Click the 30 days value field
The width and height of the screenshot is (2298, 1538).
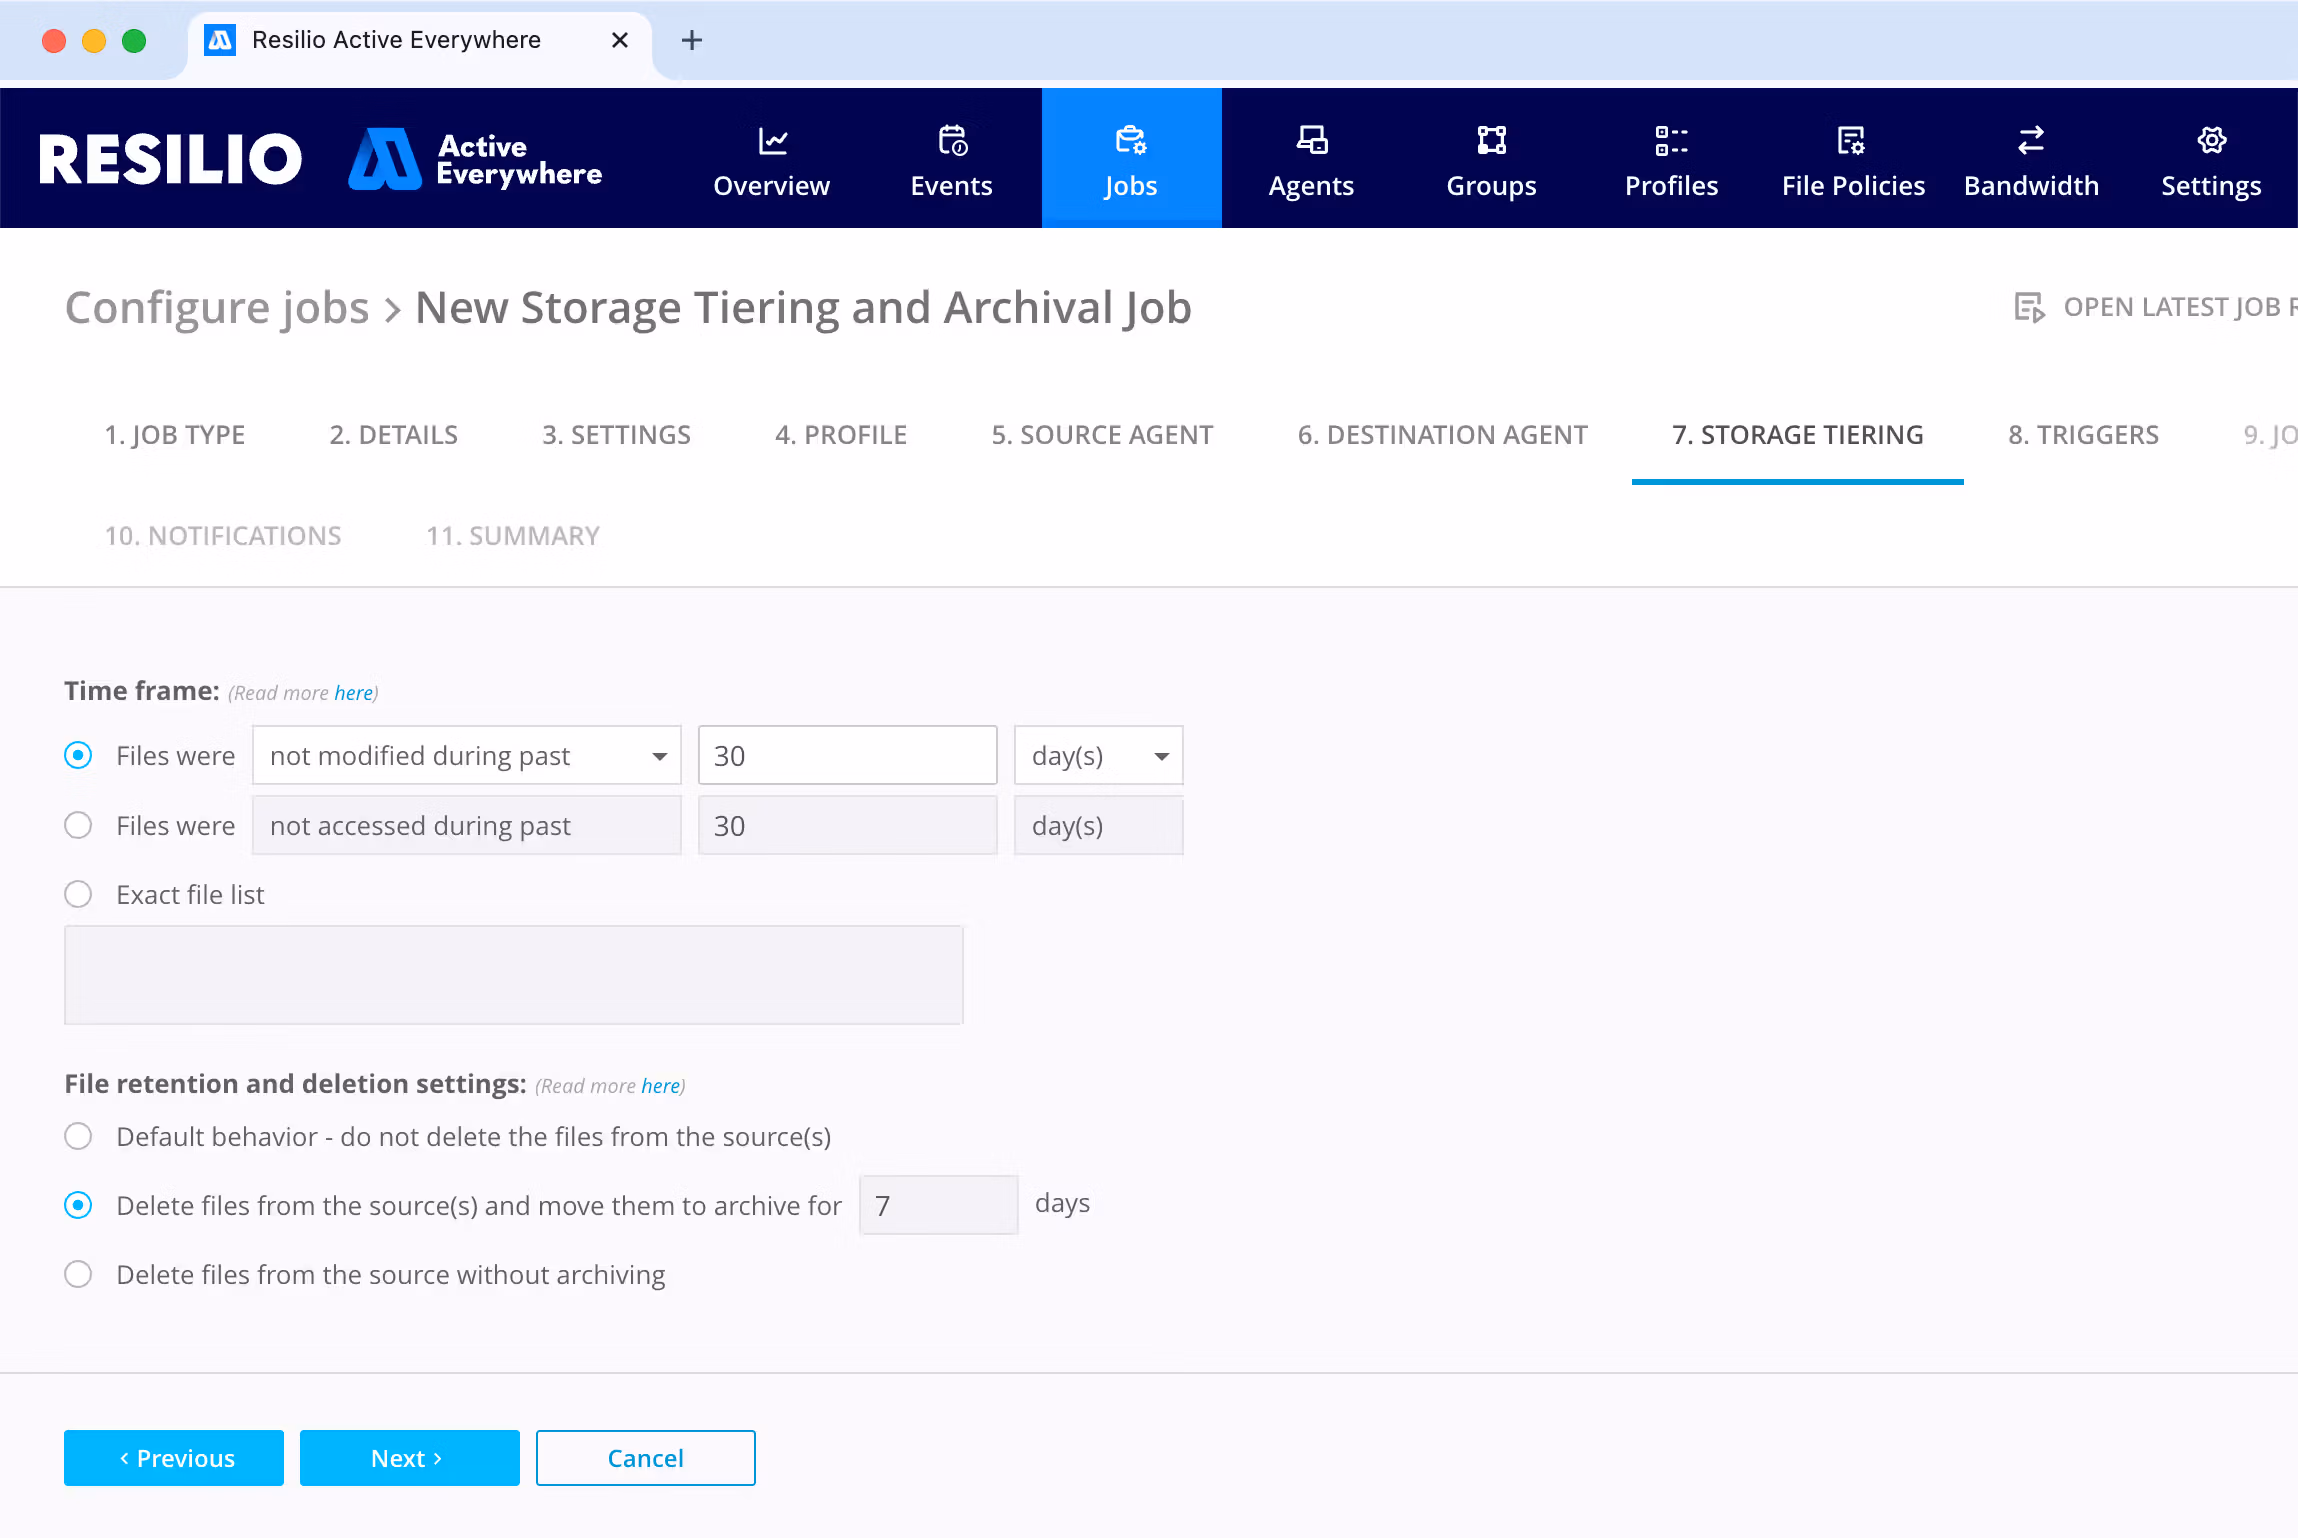pos(846,755)
